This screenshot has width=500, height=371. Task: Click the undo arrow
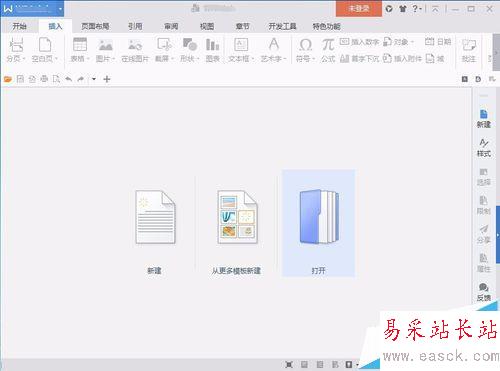pos(68,79)
